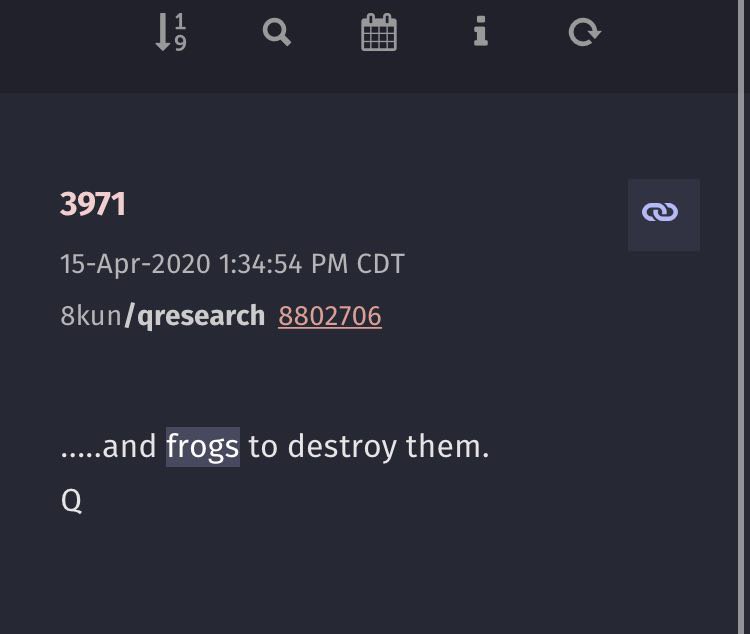The image size is (750, 634).
Task: Click the vertical scrollbar at right edge
Action: pos(744,317)
